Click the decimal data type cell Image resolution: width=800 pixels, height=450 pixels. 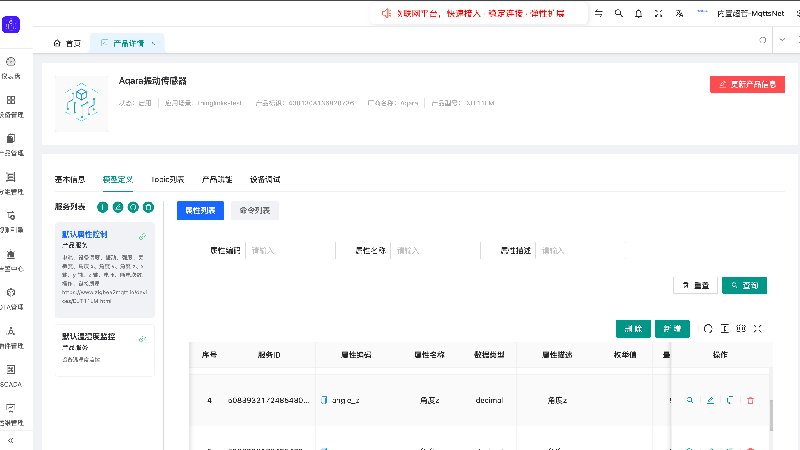[489, 401]
